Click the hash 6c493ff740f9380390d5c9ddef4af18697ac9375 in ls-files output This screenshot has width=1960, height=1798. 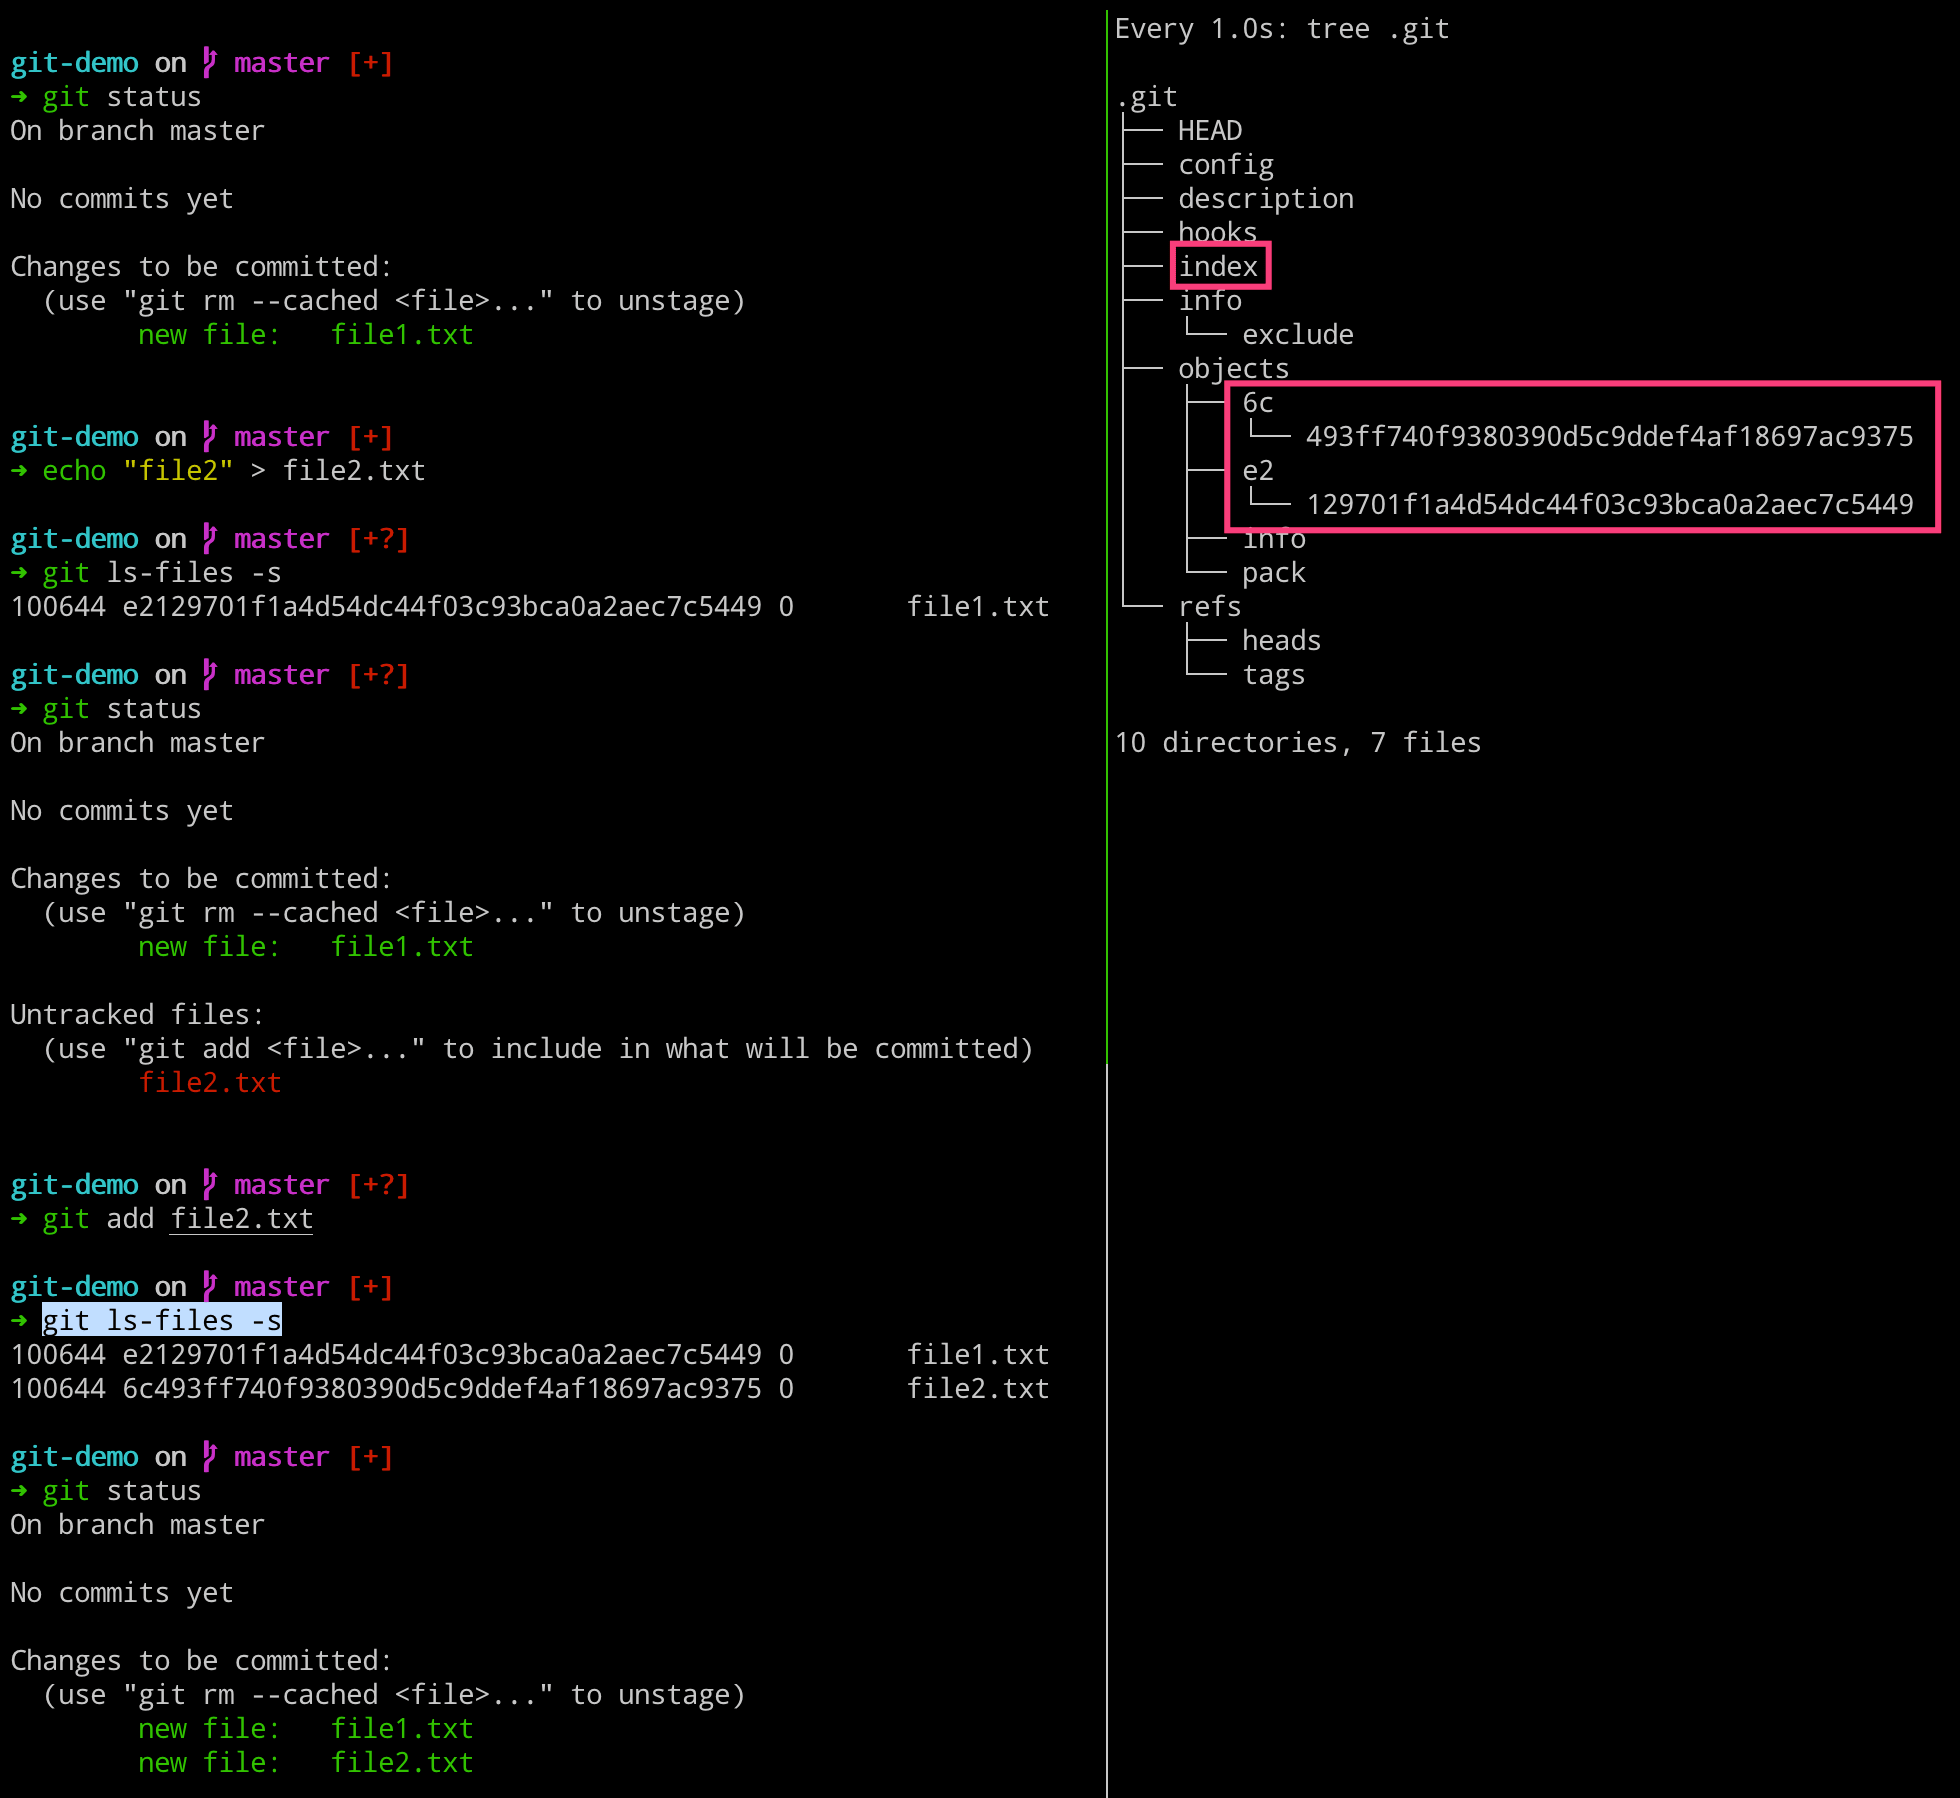point(442,1388)
